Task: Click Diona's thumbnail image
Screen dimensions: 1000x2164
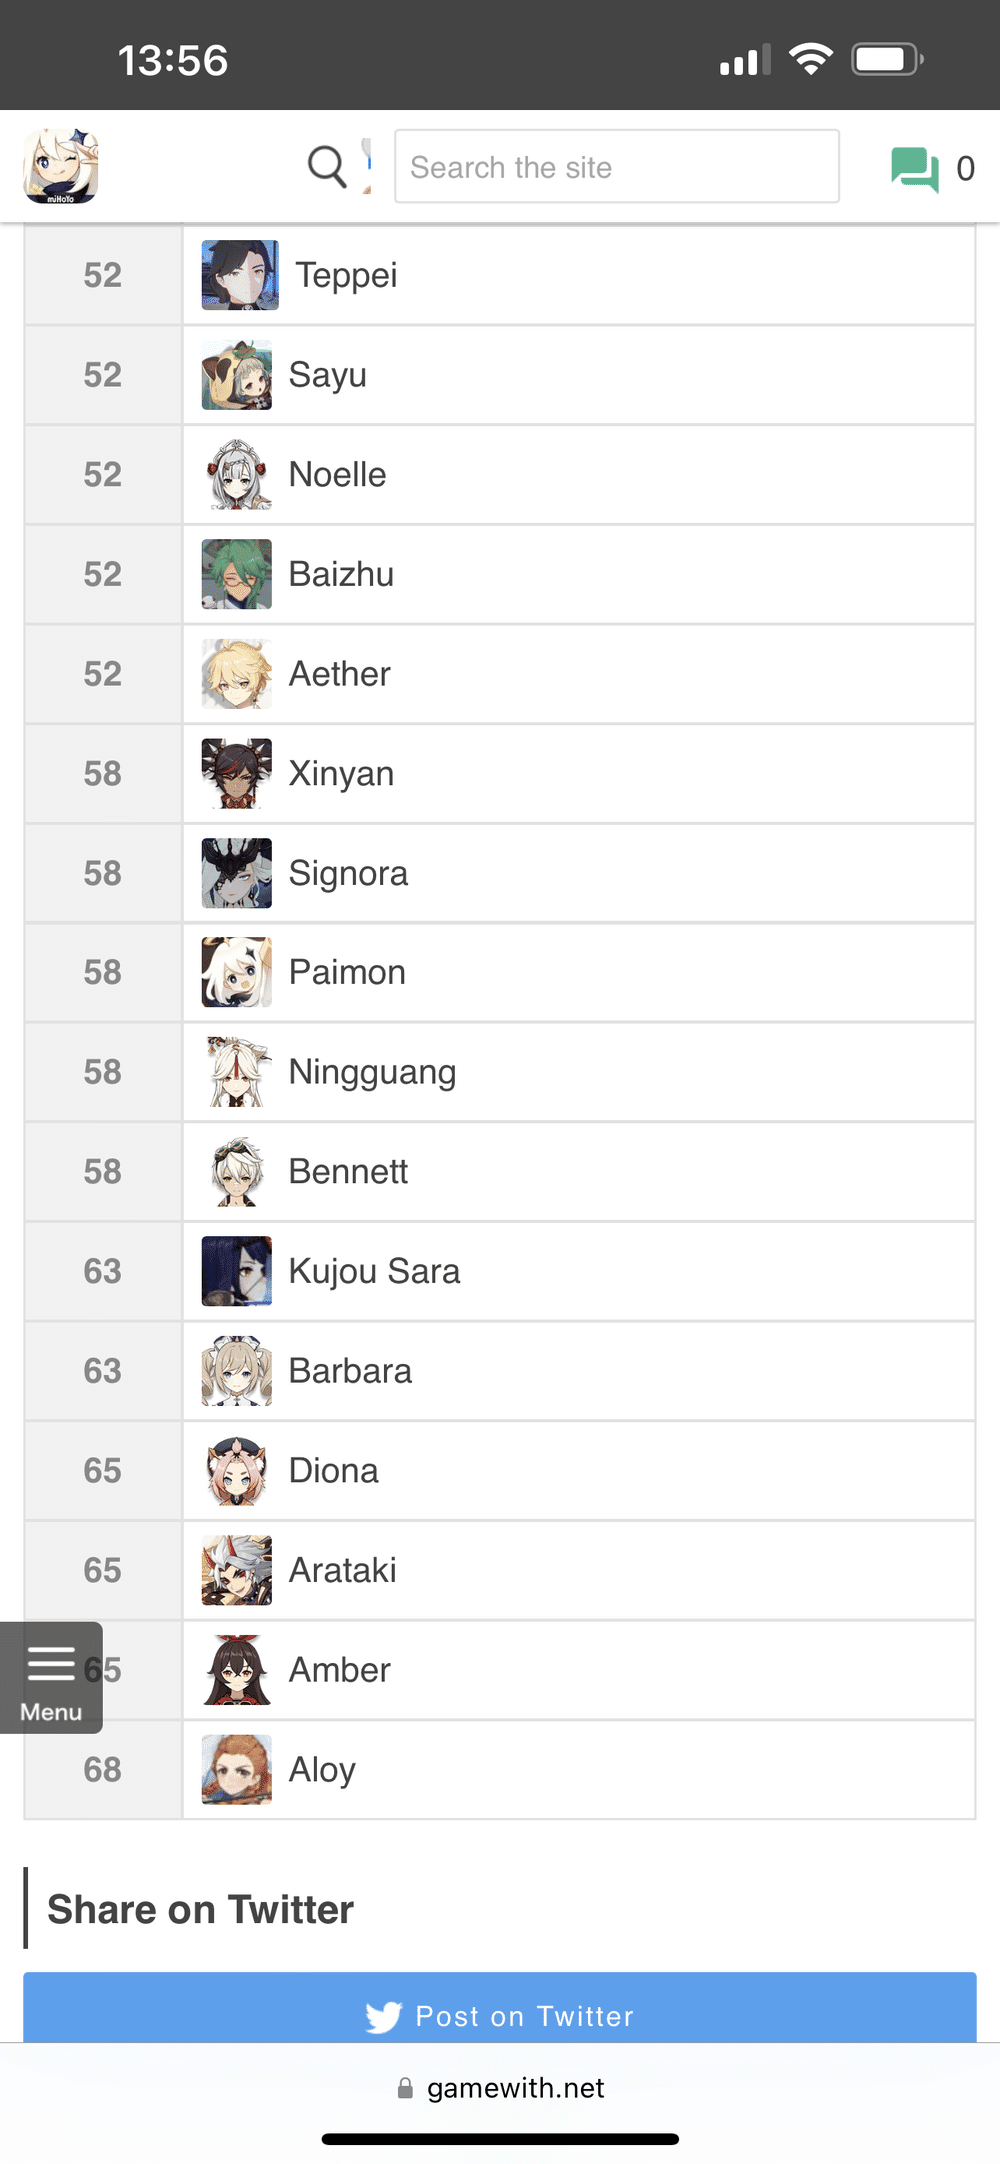Action: (236, 1470)
